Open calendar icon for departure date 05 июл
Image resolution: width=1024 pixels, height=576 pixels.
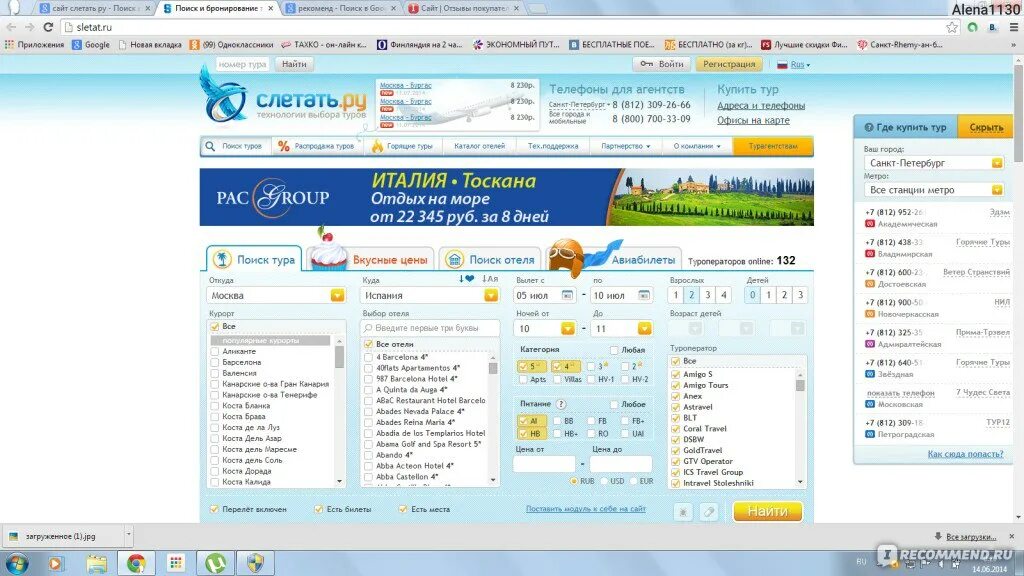(x=567, y=295)
